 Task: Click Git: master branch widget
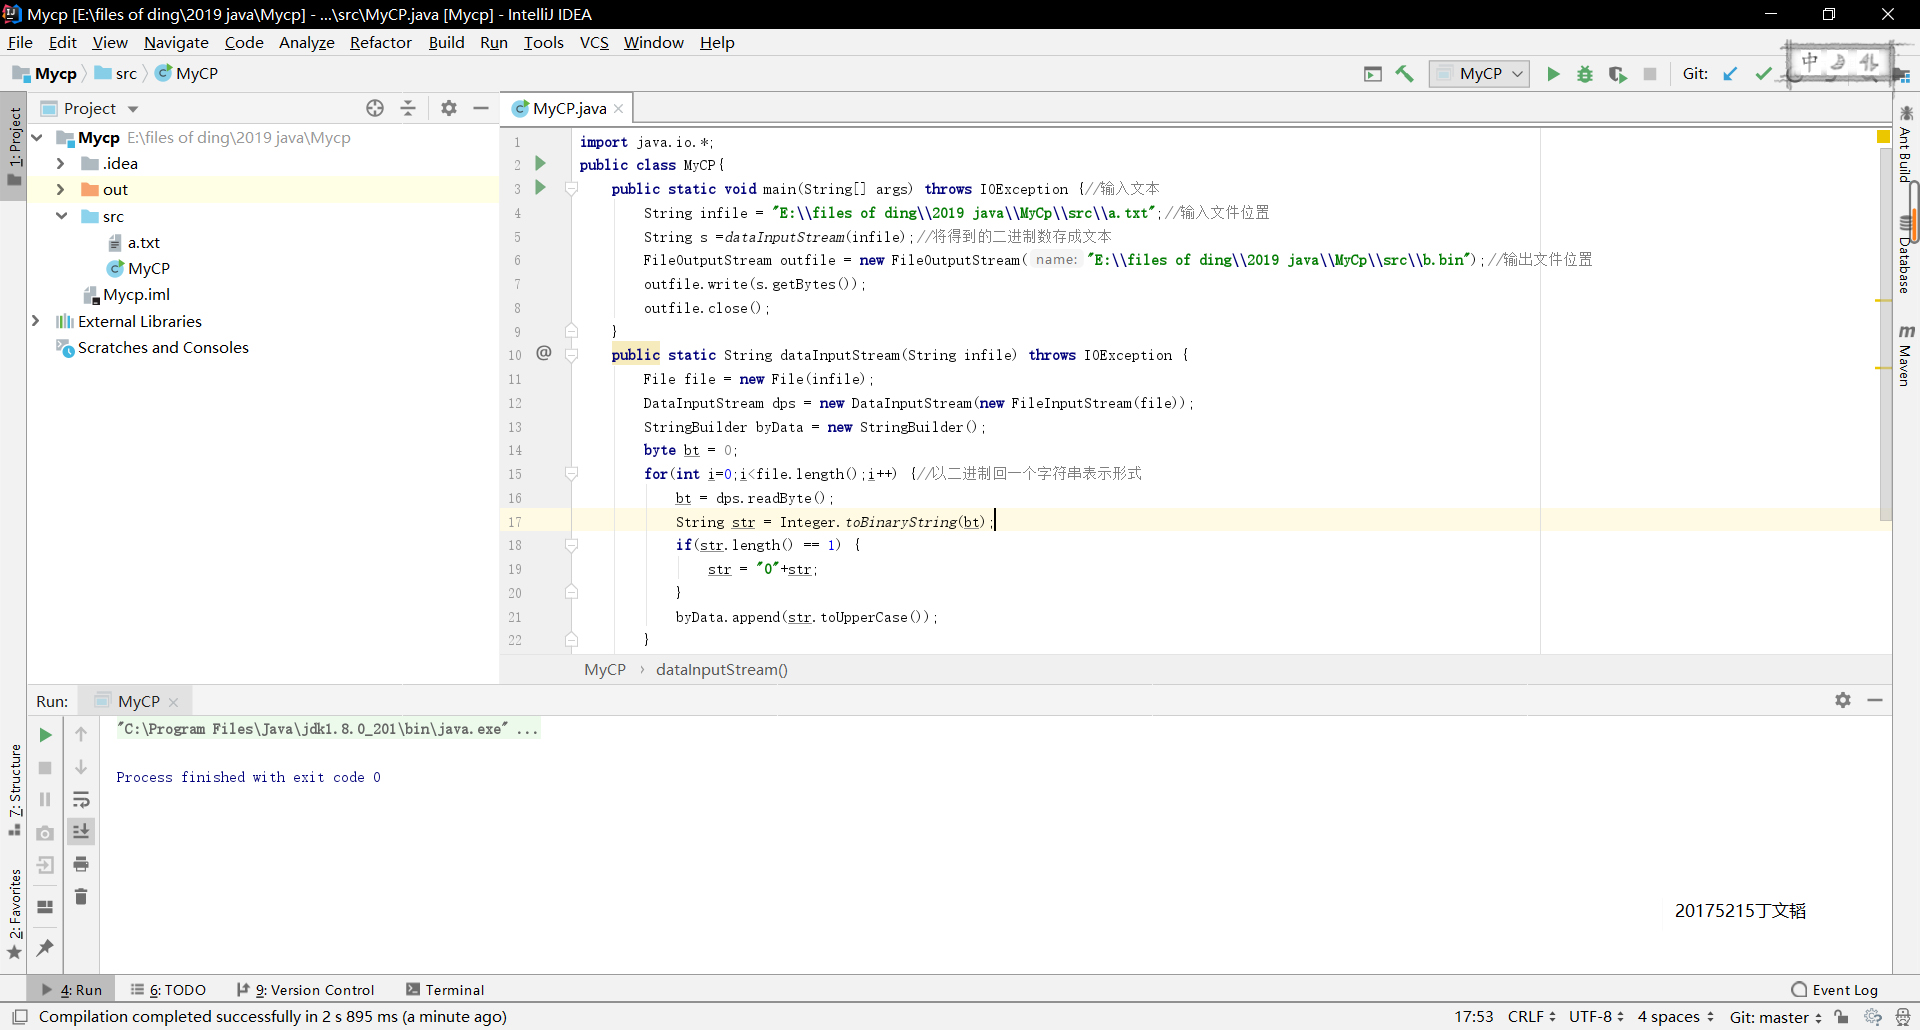pyautogui.click(x=1776, y=1016)
